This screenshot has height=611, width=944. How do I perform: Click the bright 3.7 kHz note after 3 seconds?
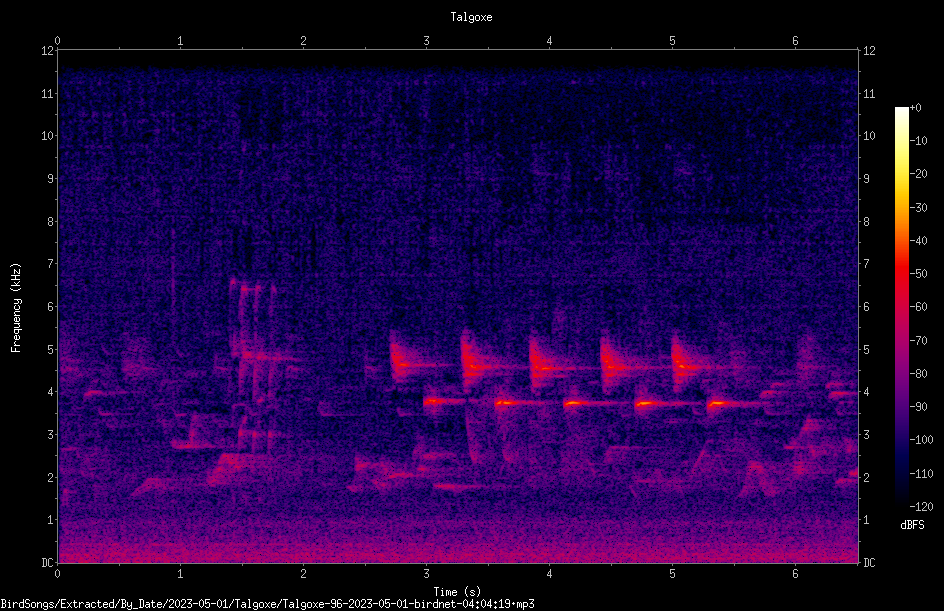pos(437,401)
